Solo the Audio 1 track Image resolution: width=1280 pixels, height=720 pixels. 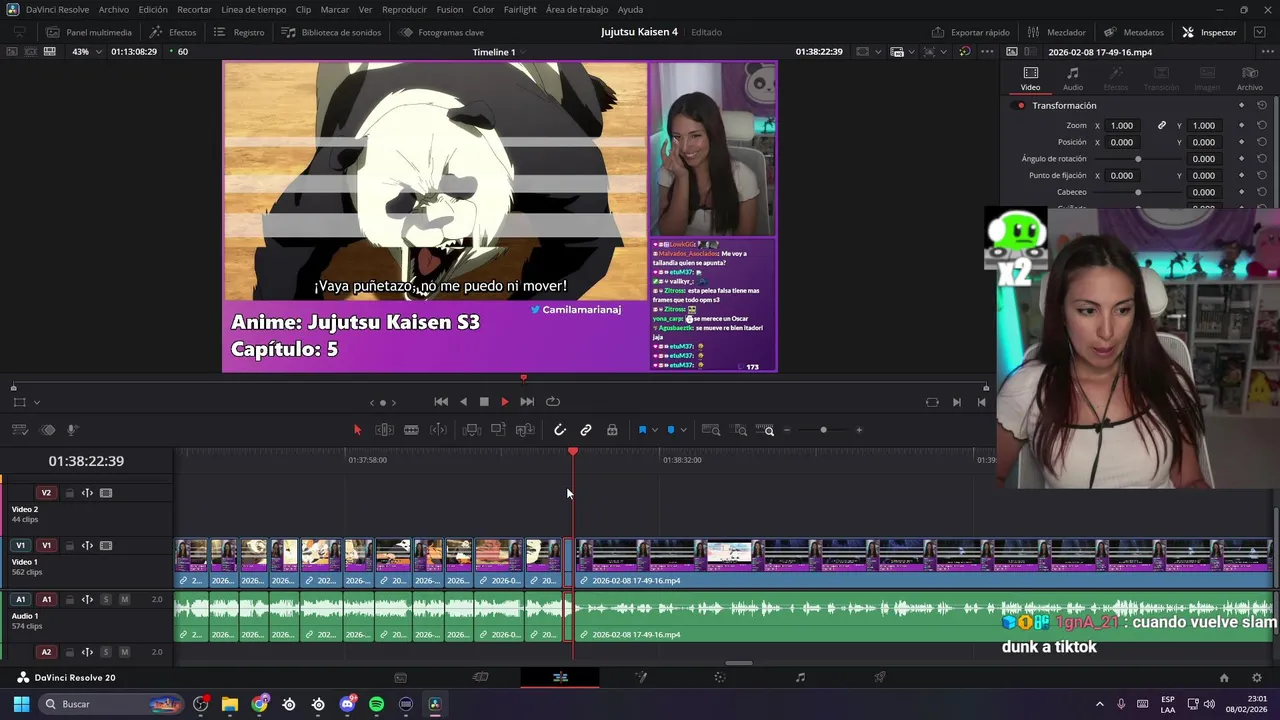click(x=105, y=600)
